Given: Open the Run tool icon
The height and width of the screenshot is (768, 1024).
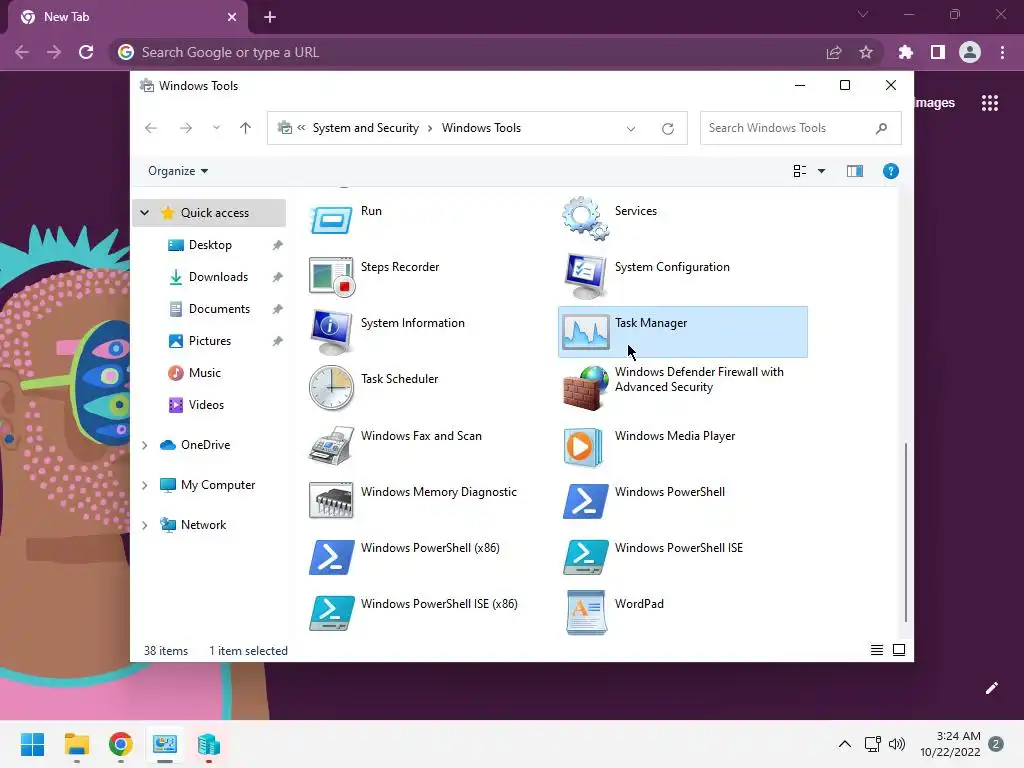Looking at the screenshot, I should coord(331,220).
